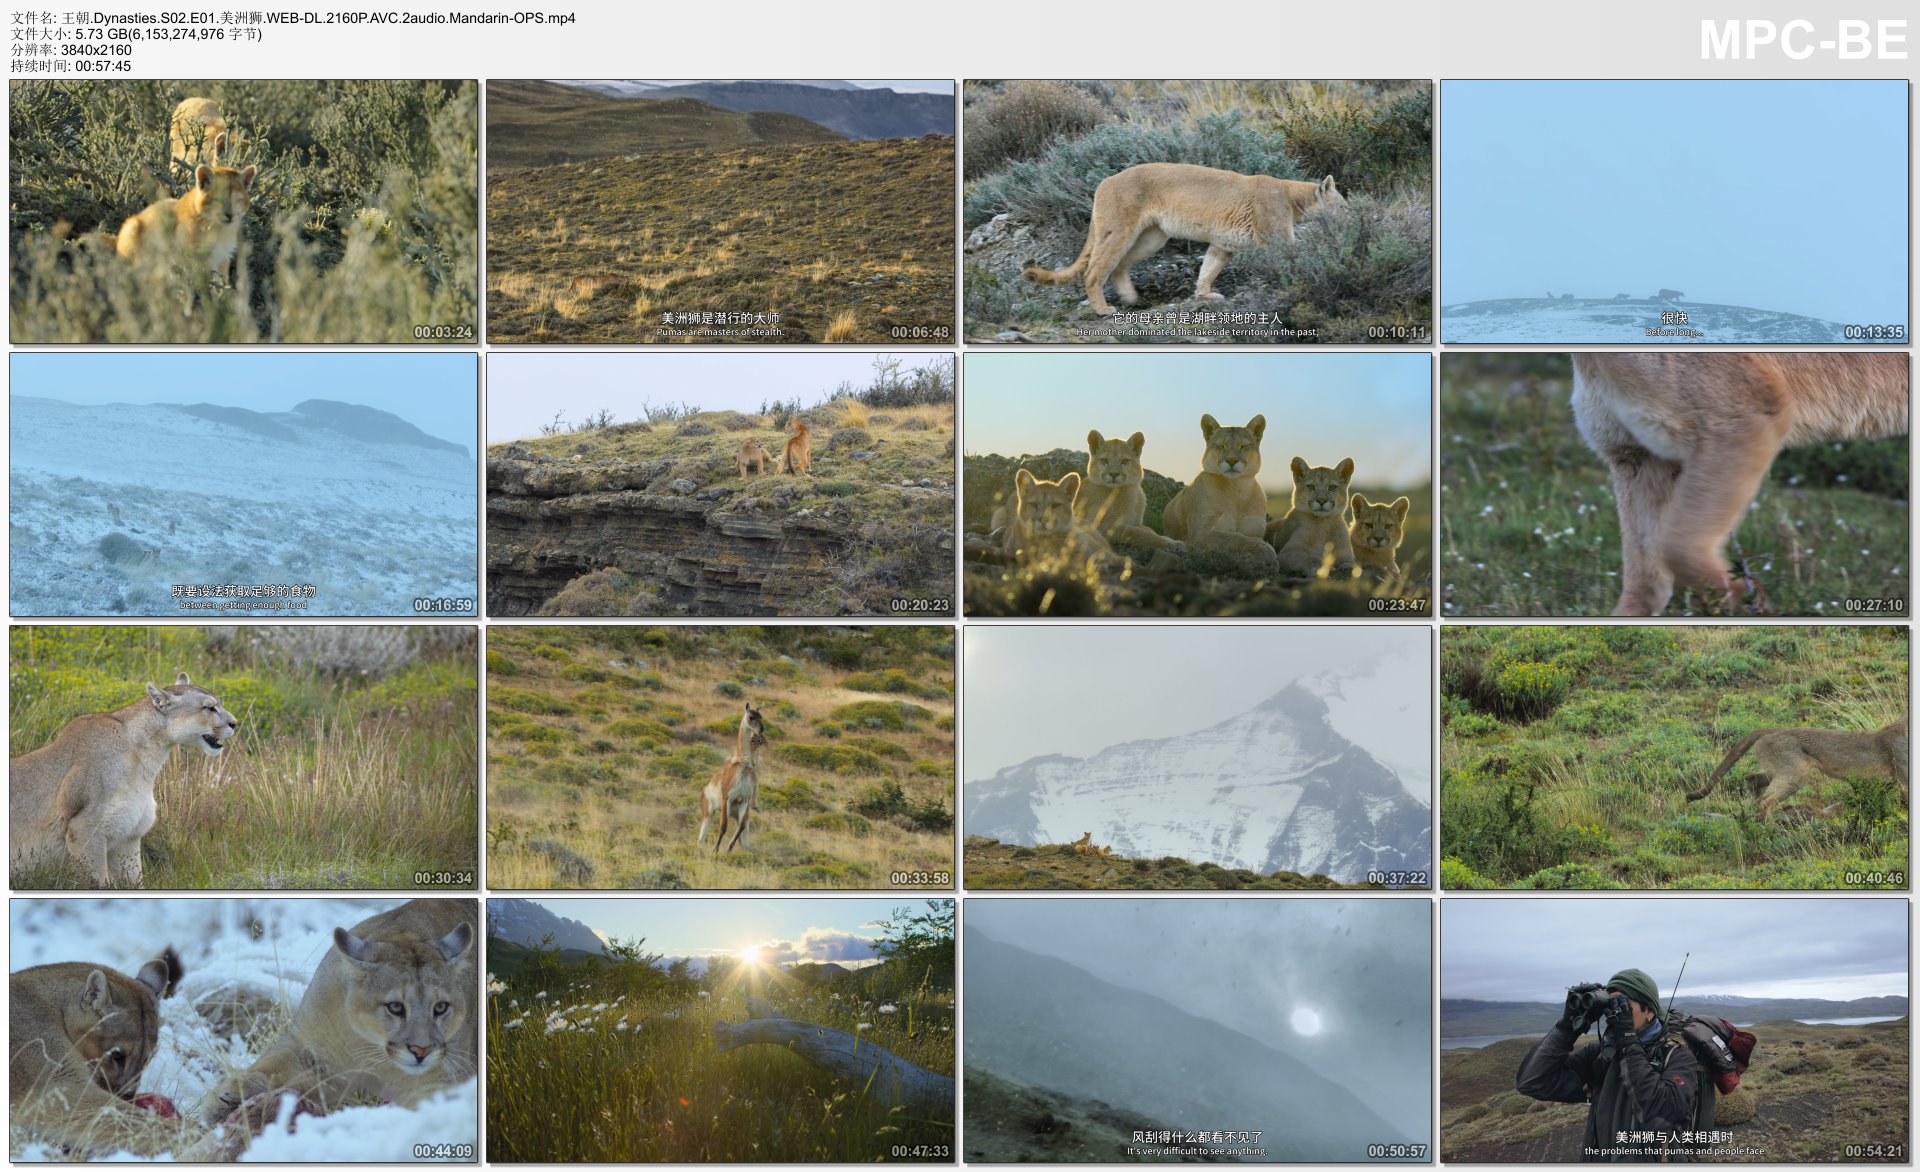Click the subtitle 'Her mother dominated the lakeside territory'
The width and height of the screenshot is (1920, 1172).
point(1197,332)
